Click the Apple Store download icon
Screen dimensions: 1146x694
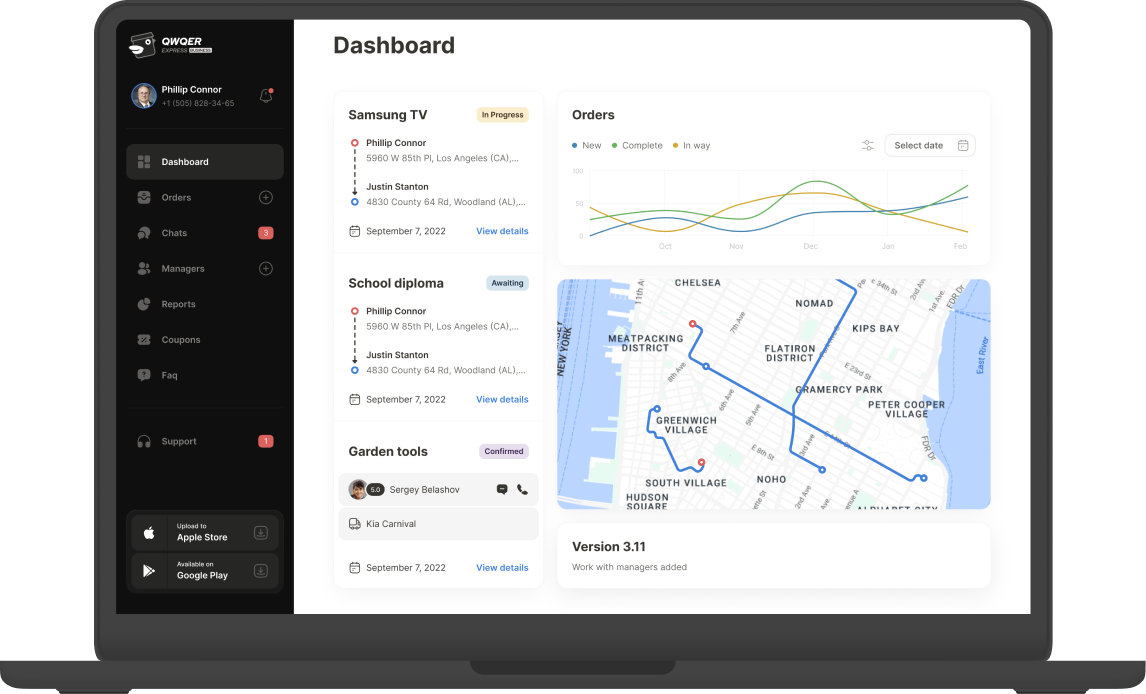click(x=261, y=533)
